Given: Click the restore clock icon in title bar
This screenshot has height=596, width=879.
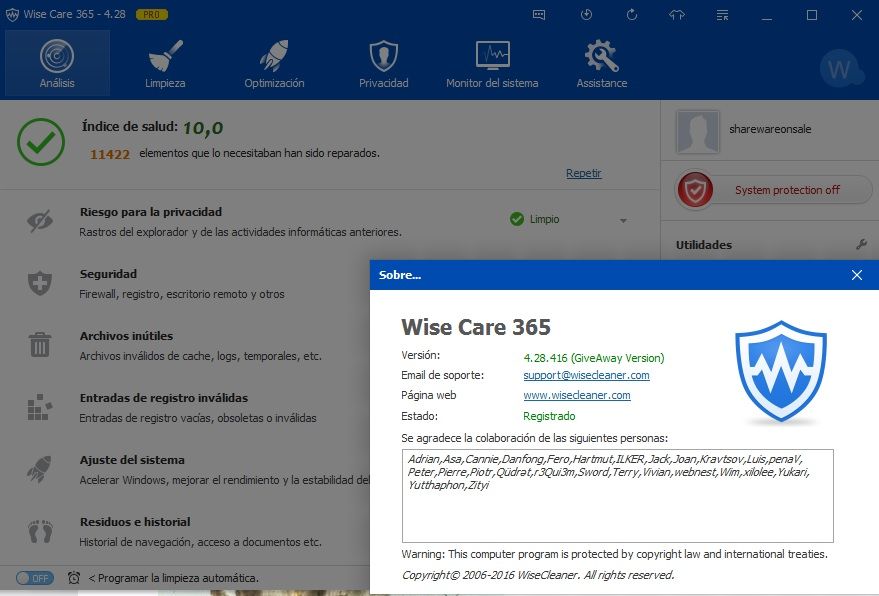Looking at the screenshot, I should [586, 15].
